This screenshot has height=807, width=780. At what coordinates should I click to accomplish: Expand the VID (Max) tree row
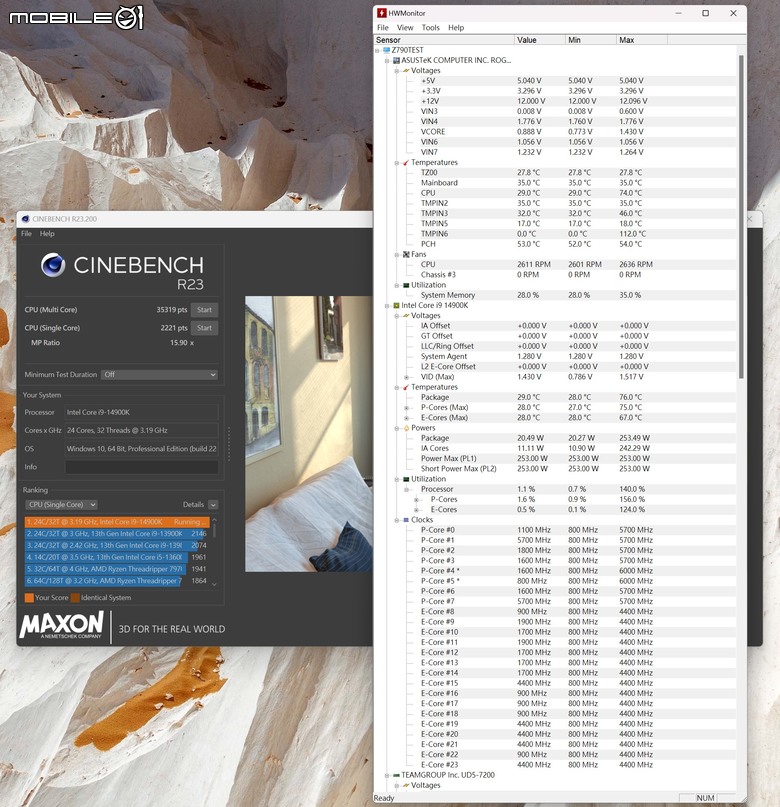point(406,377)
